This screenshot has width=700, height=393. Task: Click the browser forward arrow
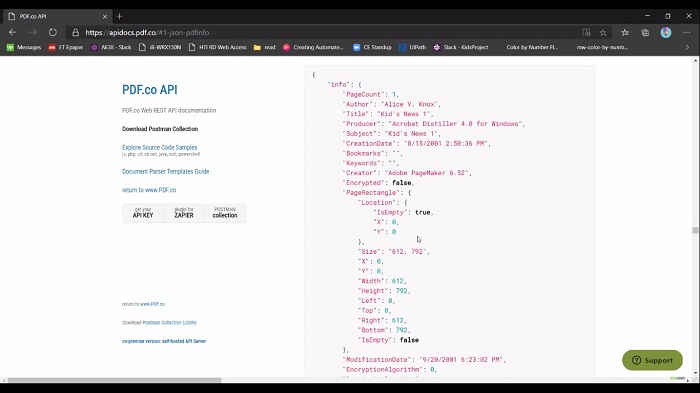33,32
